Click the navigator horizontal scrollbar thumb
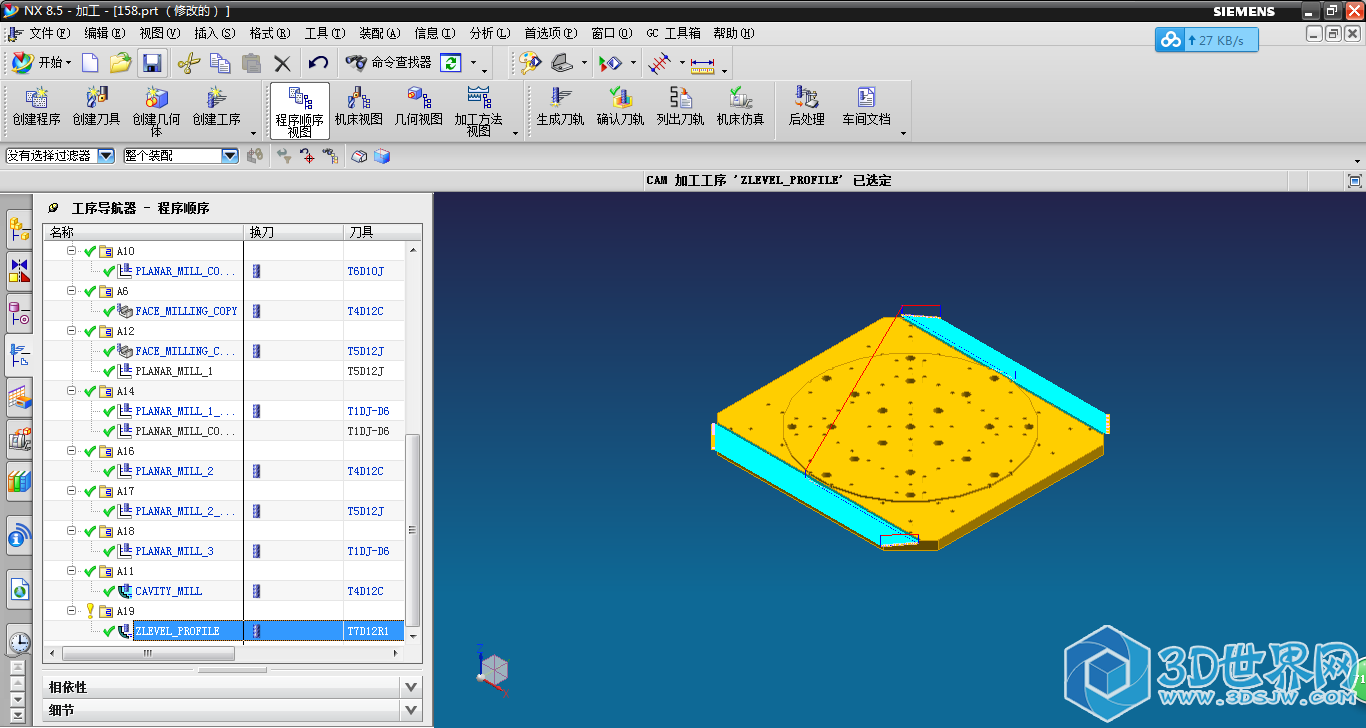 coord(148,653)
